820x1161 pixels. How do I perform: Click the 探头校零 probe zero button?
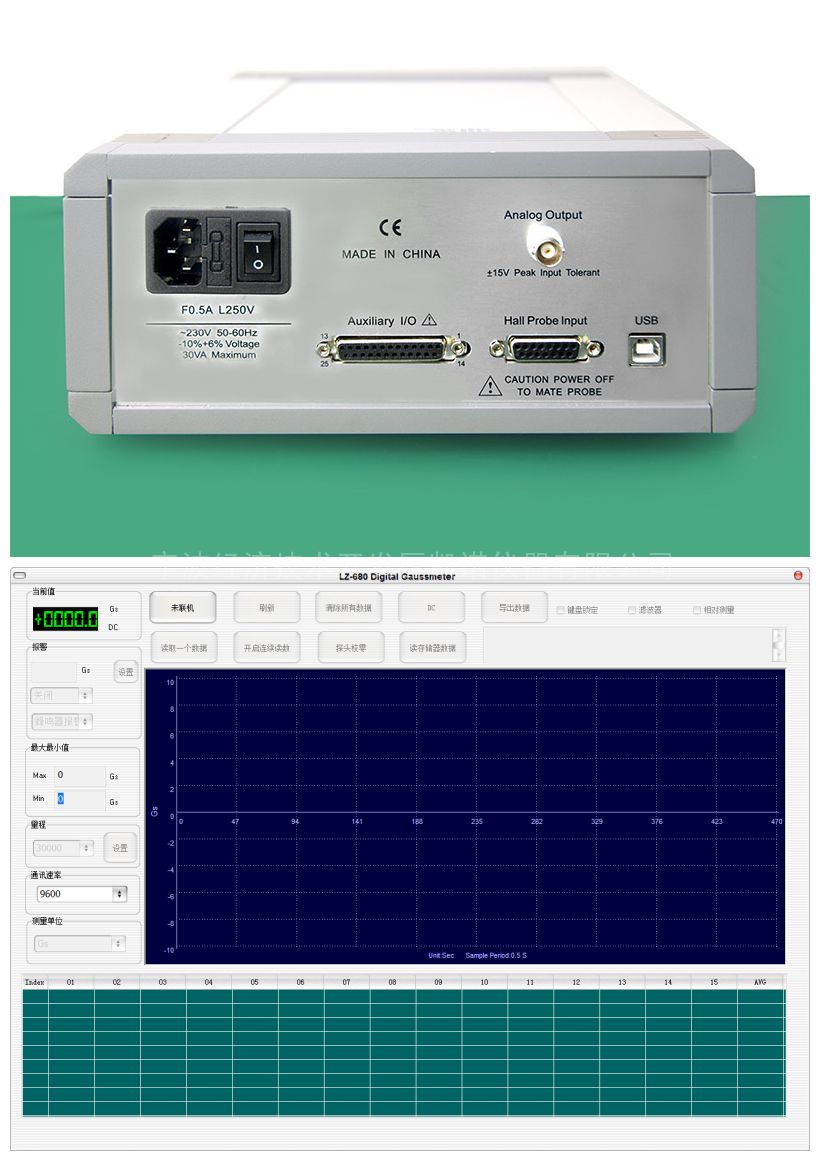(x=348, y=648)
